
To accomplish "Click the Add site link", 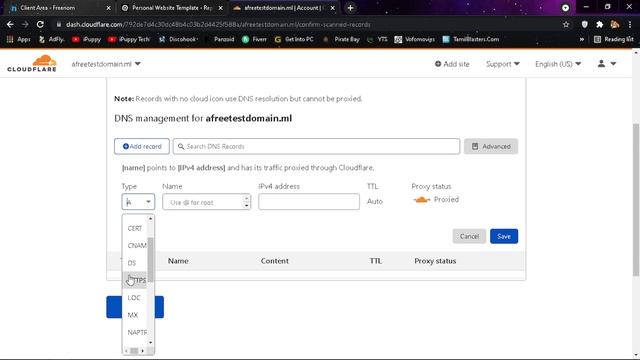I will (452, 64).
